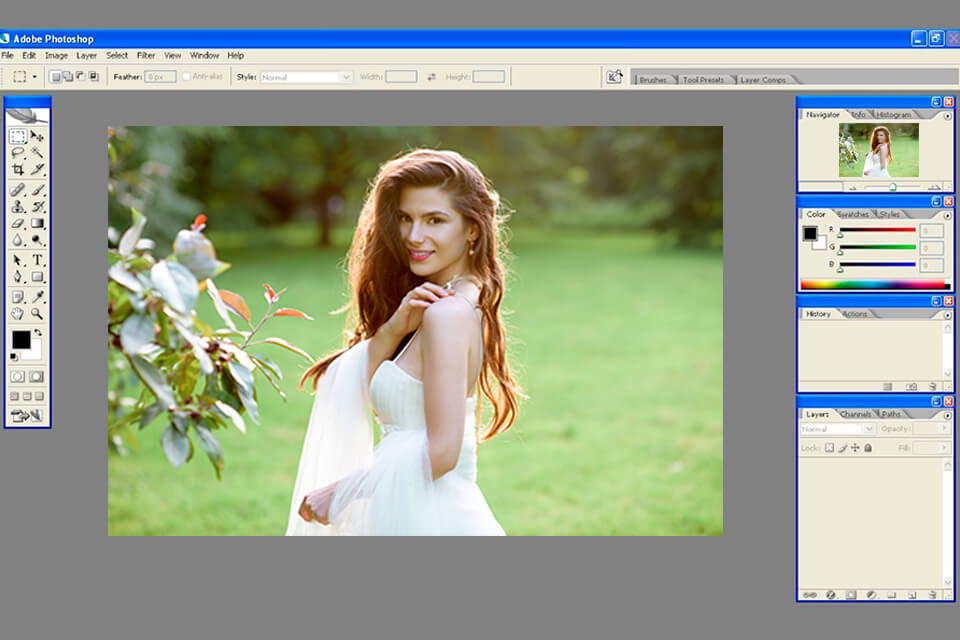Toggle the Anti-alias checkbox
Screen dimensions: 960x640
tap(186, 76)
